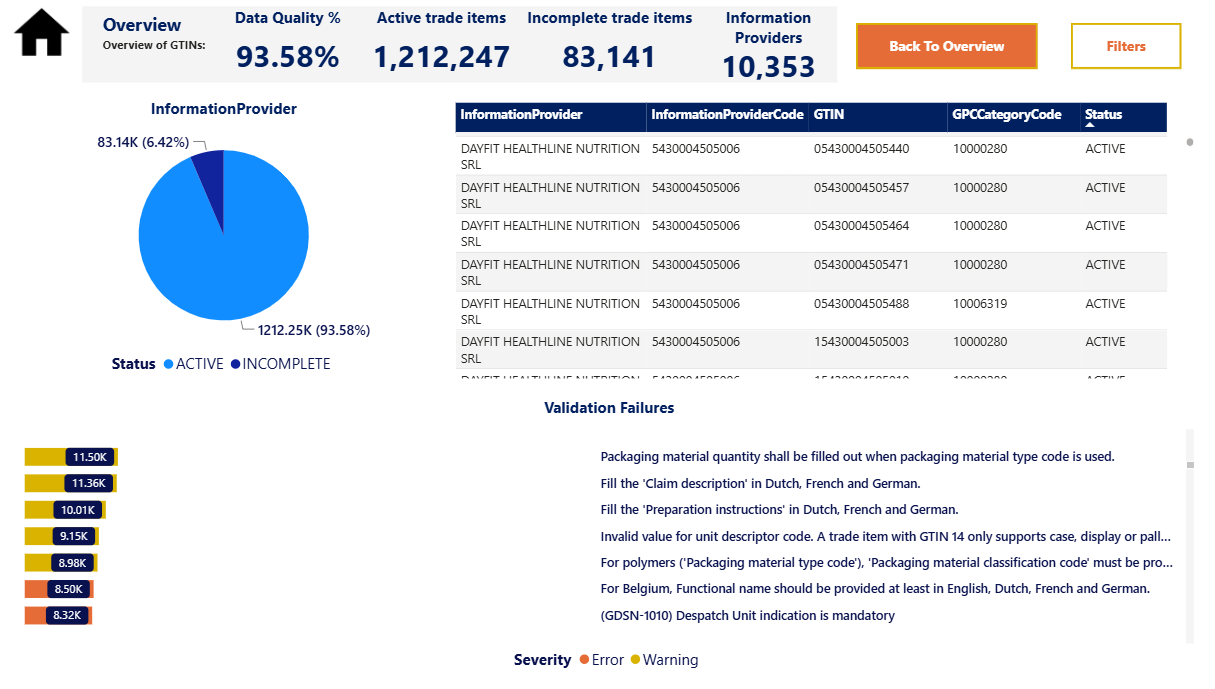The height and width of the screenshot is (689, 1215).
Task: Select the "Fill the 'Claim description'" validation message
Action: 759,484
